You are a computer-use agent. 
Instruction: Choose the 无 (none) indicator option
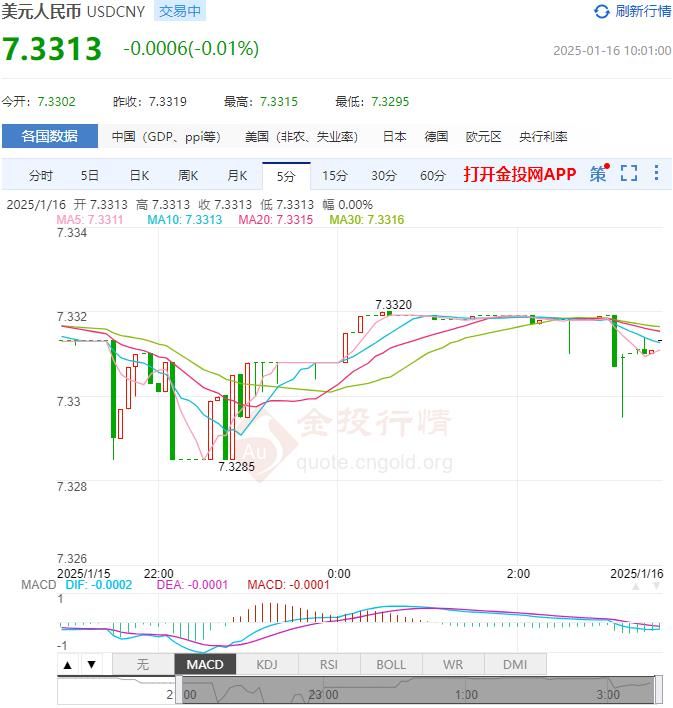click(x=142, y=664)
